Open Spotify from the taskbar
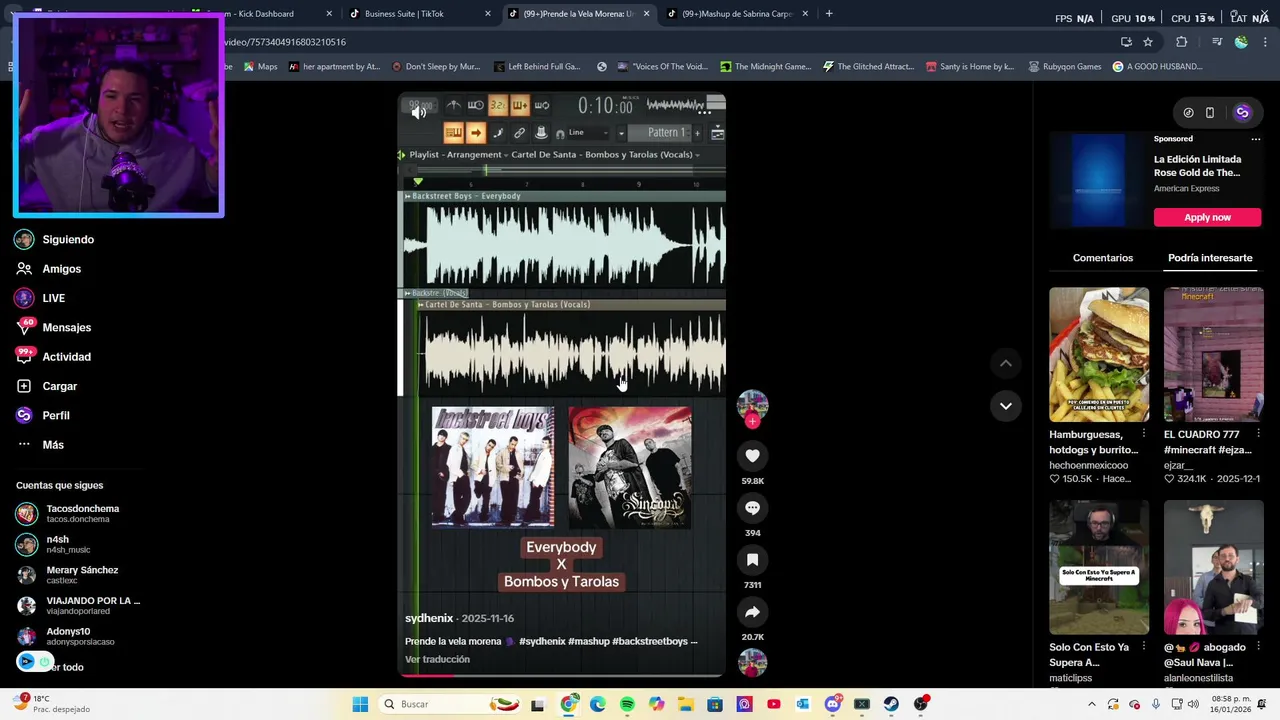This screenshot has width=1280, height=720. [x=627, y=704]
